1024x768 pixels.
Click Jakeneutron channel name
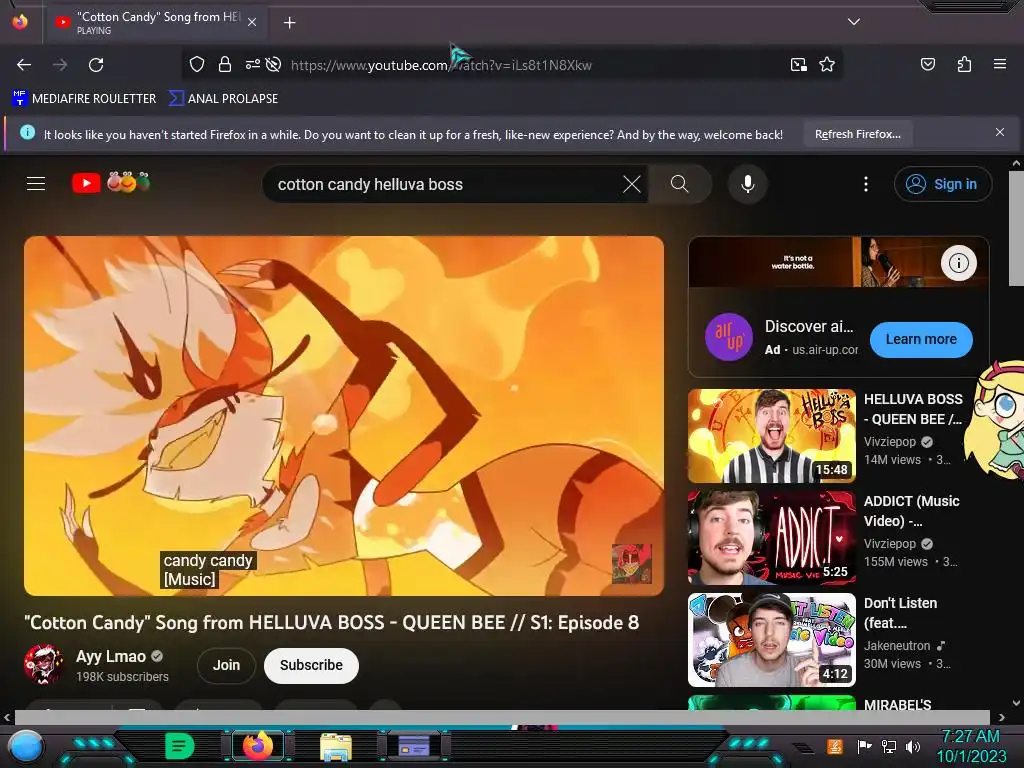pos(897,645)
